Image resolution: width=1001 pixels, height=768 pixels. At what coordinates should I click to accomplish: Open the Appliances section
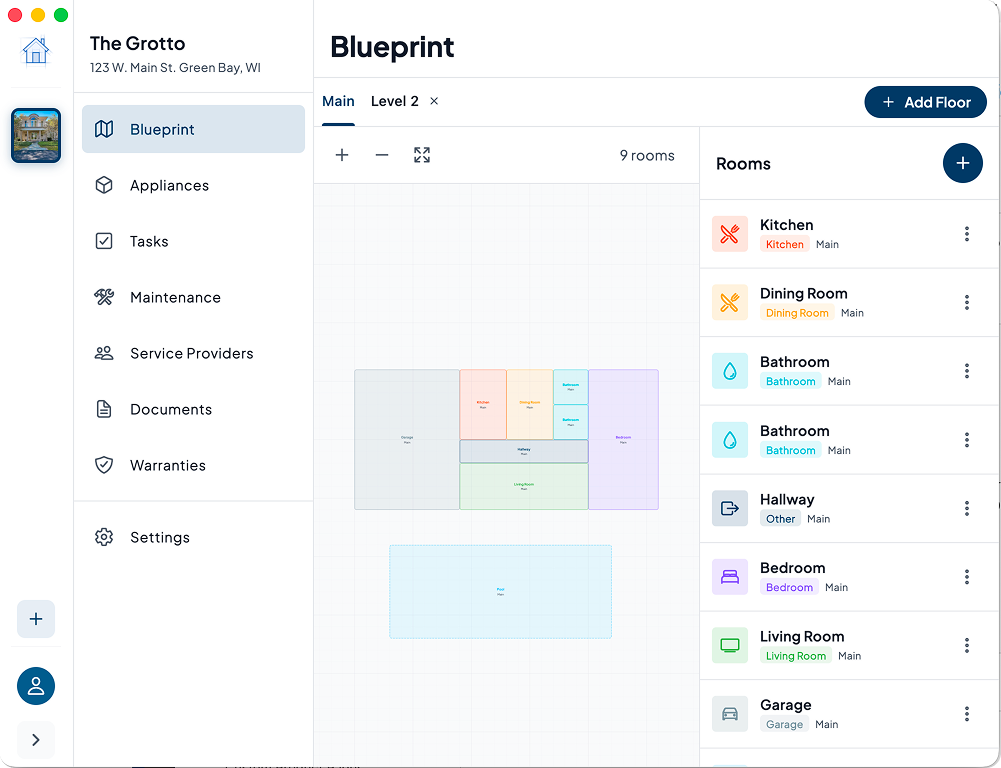point(168,185)
